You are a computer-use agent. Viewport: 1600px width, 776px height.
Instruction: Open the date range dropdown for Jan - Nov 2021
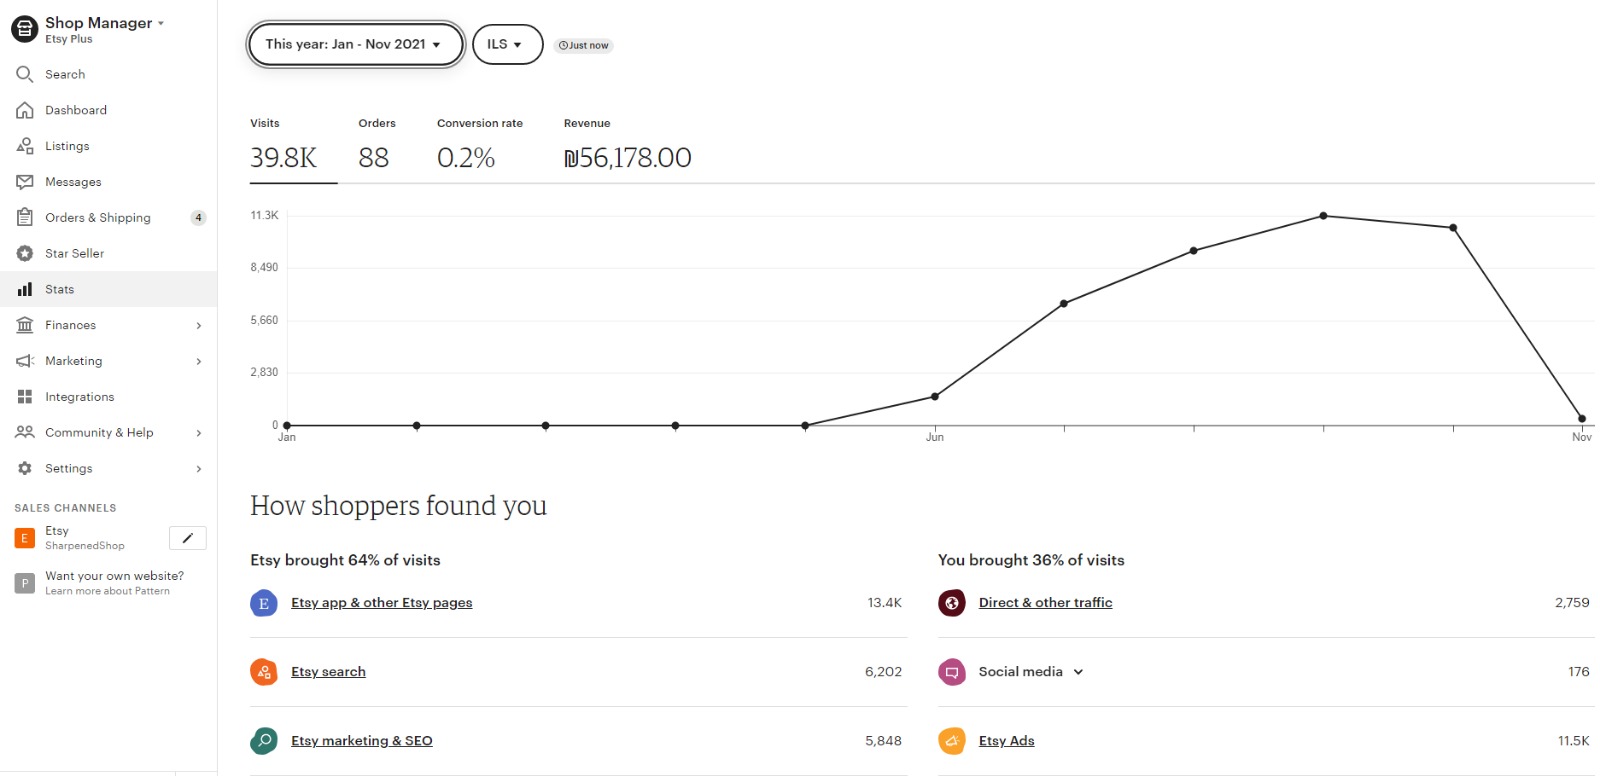tap(355, 44)
